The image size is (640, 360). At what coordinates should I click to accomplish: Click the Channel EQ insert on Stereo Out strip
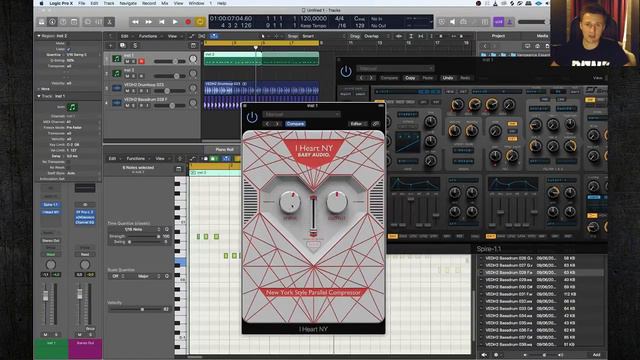(x=85, y=222)
